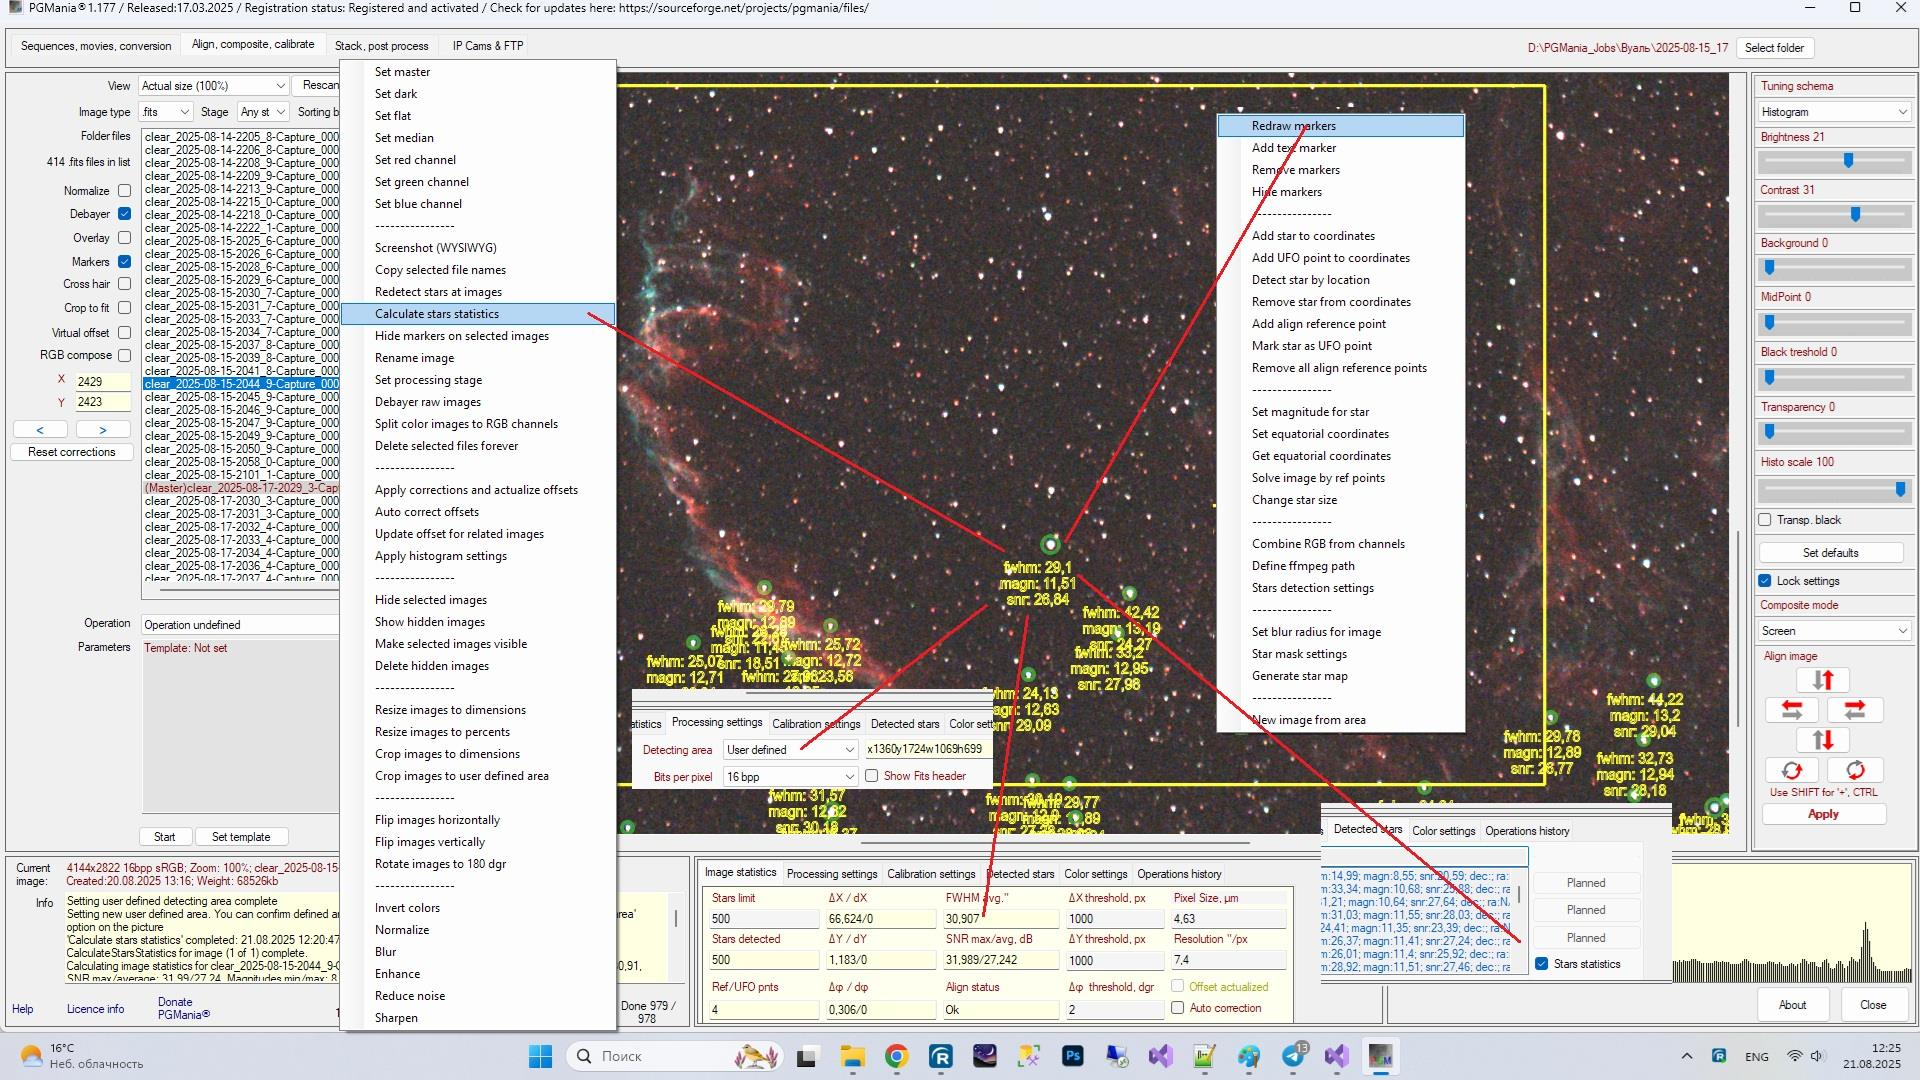Toggle the Crop to fit checkbox

coord(124,308)
